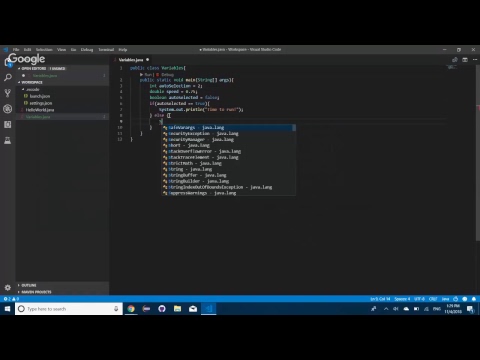The width and height of the screenshot is (480, 360).
Task: Show hidden system tray icons
Action: (x=386, y=309)
